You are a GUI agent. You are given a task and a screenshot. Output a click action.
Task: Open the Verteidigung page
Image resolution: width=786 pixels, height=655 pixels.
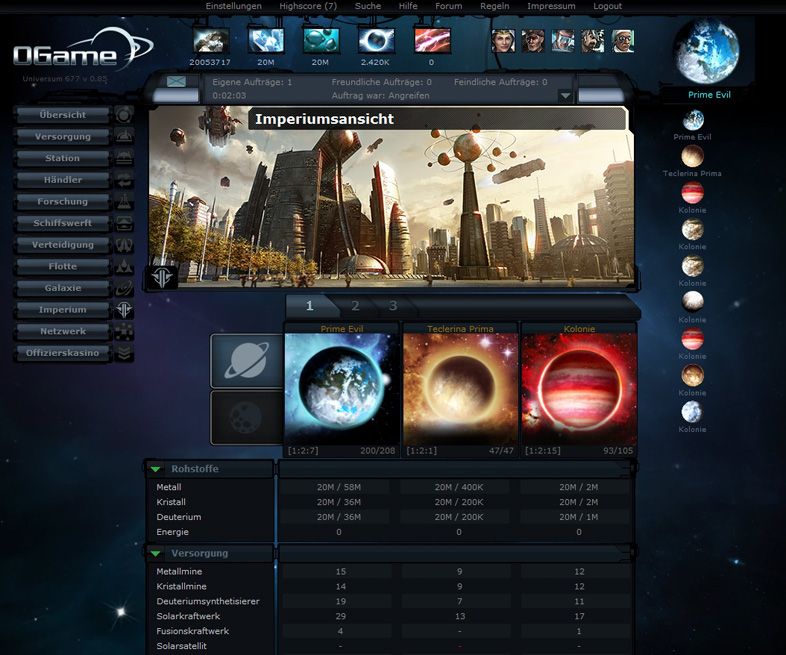point(62,245)
